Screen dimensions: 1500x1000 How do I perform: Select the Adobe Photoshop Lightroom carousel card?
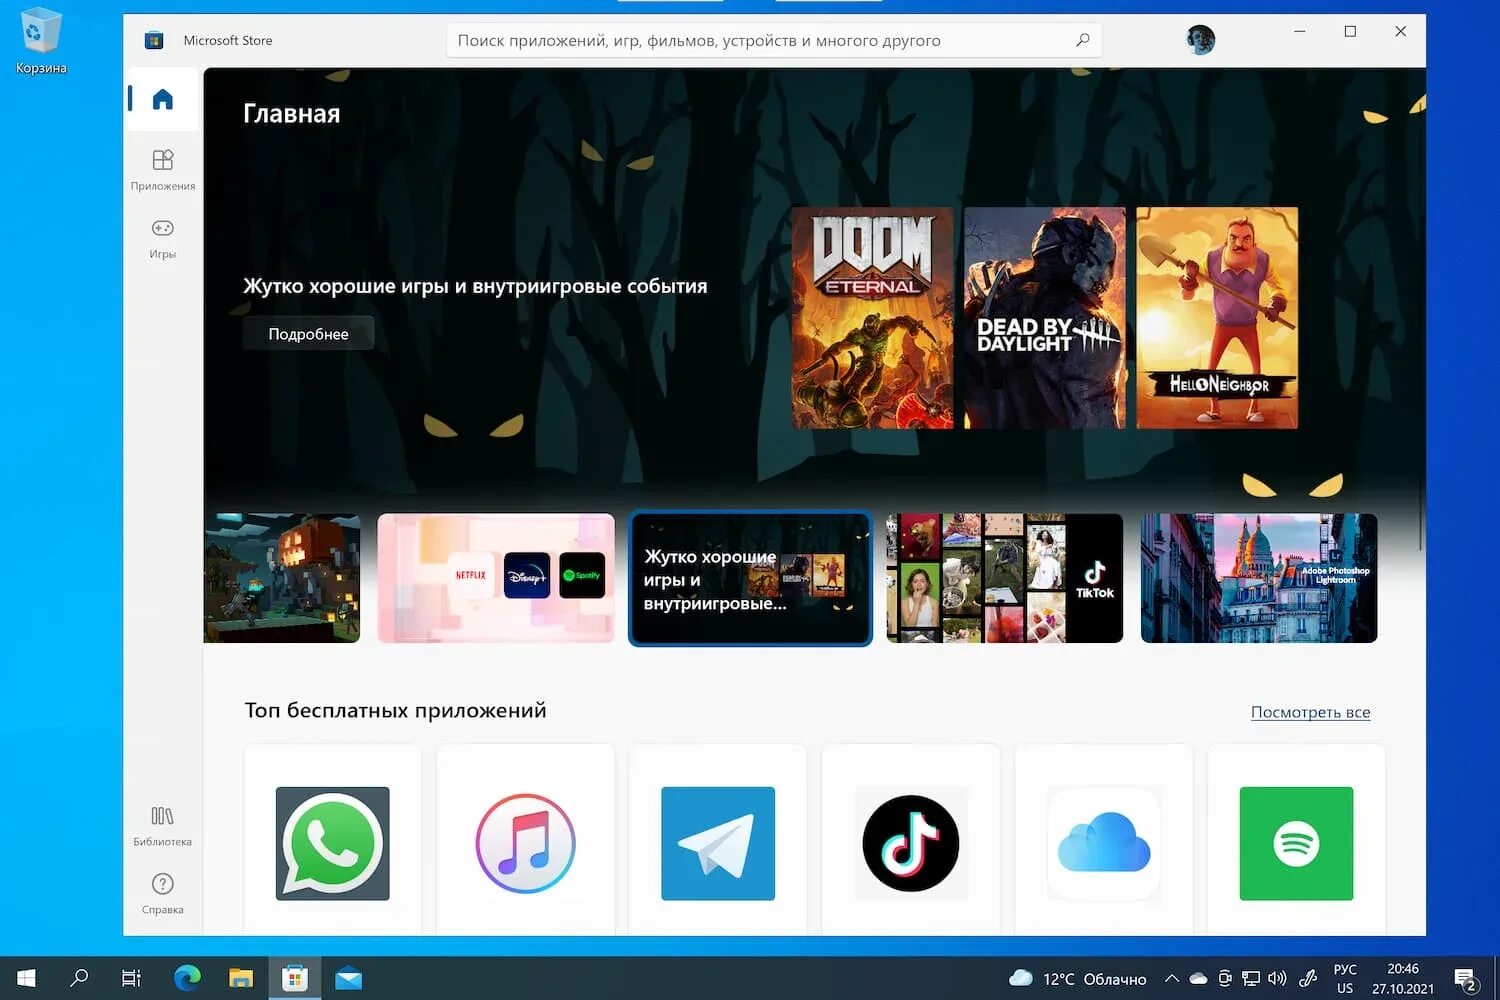click(x=1259, y=578)
